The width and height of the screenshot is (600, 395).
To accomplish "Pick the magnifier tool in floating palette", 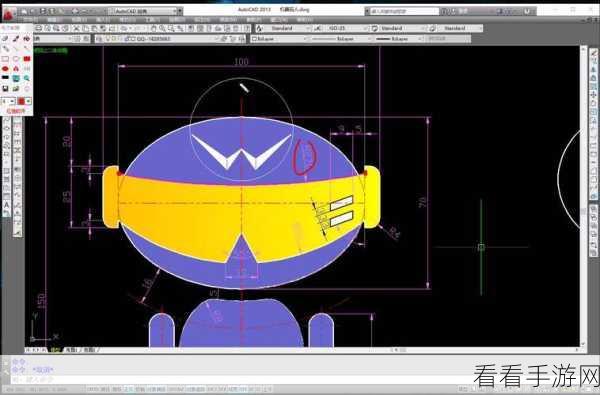I will click(26, 78).
